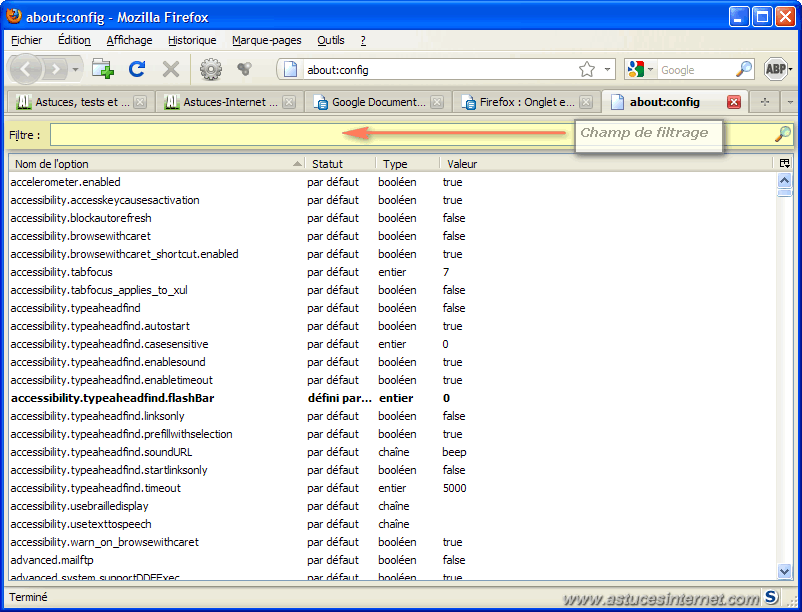Open the Outils menu

coord(330,40)
